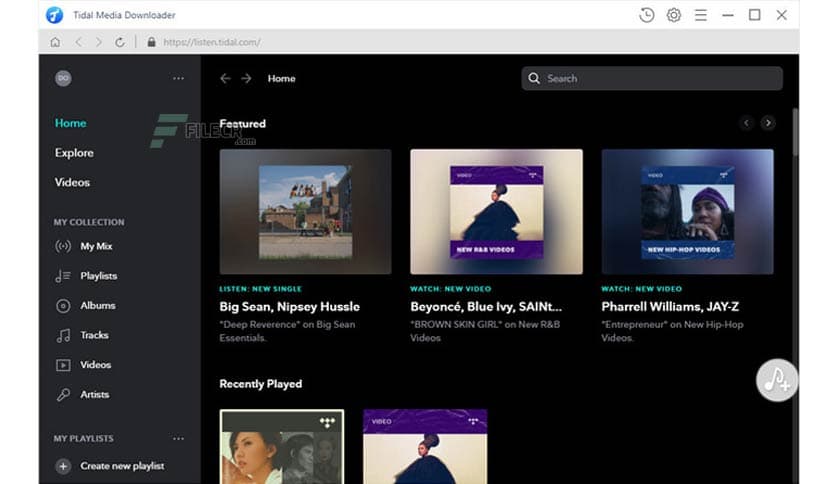
Task: Select Home in the sidebar
Action: click(70, 123)
